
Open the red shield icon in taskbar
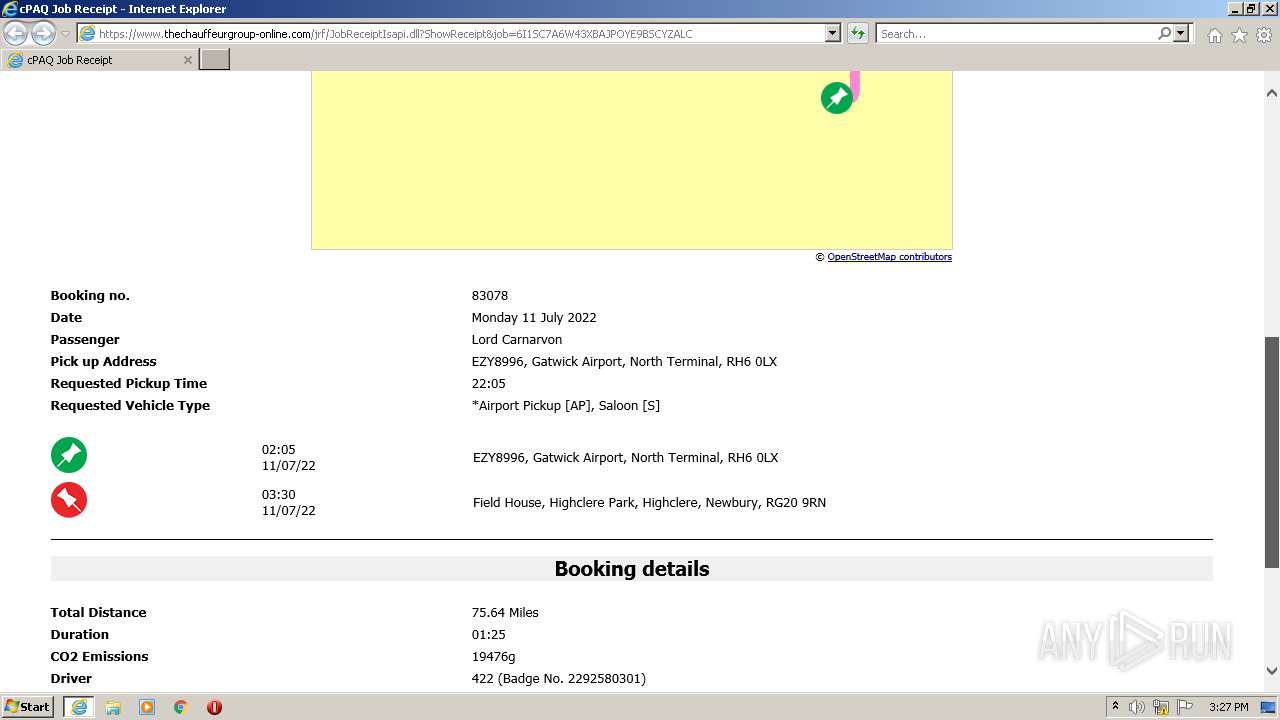pos(214,707)
